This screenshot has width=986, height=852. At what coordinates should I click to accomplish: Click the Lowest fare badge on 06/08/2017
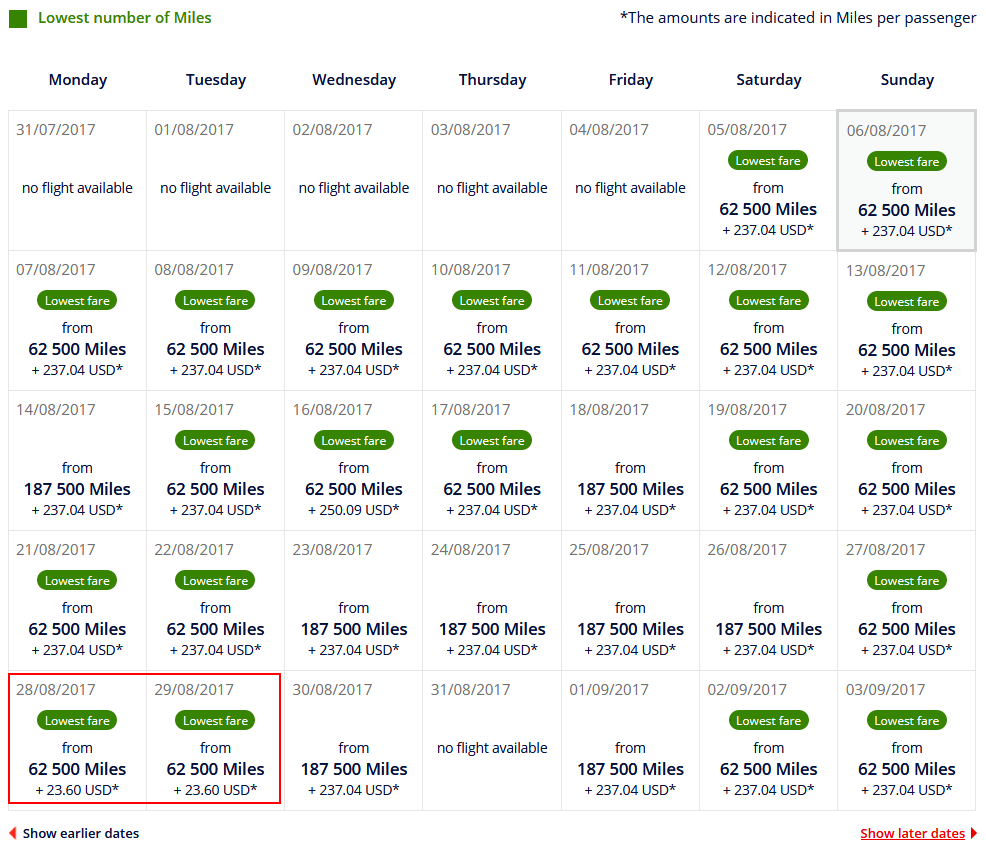[906, 162]
